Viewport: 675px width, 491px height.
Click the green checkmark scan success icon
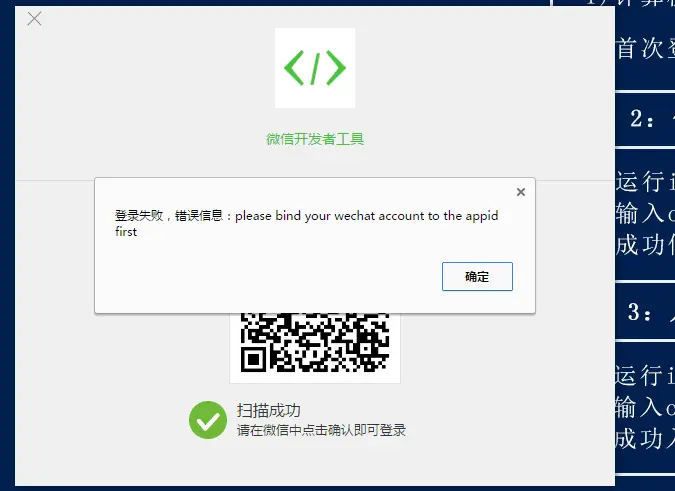(208, 420)
